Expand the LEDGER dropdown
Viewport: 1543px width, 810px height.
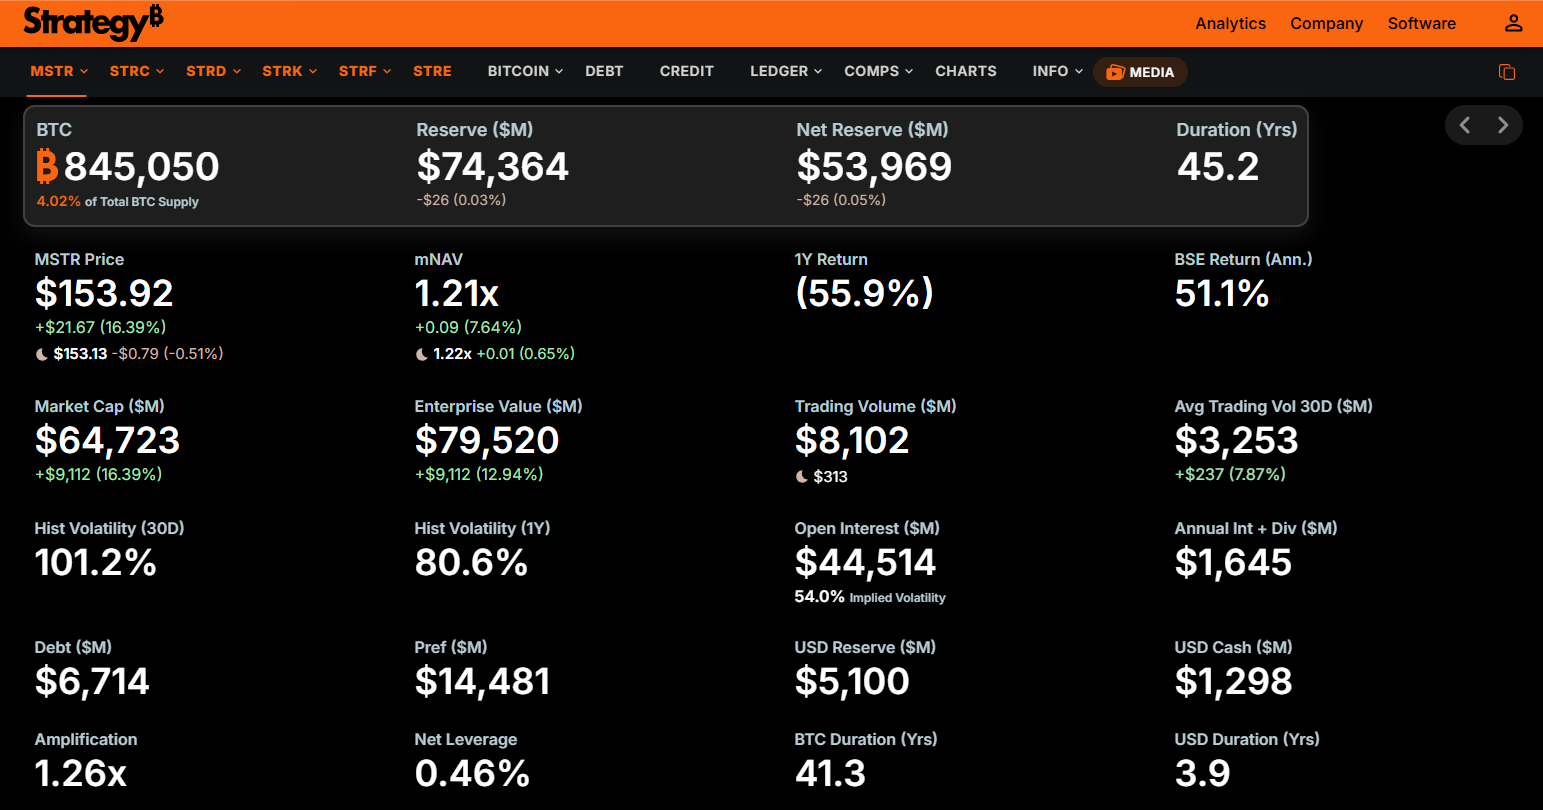787,71
